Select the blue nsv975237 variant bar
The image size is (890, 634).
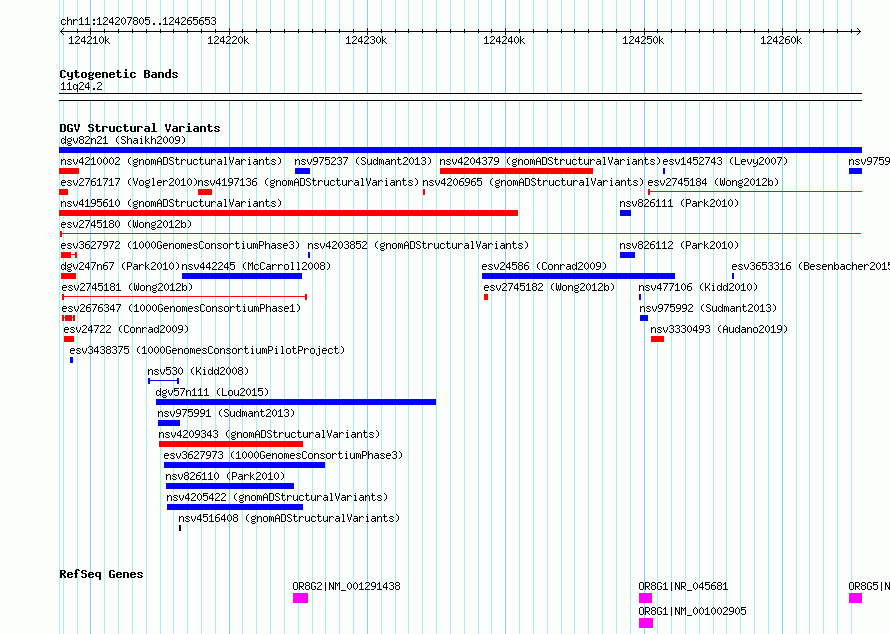point(303,171)
